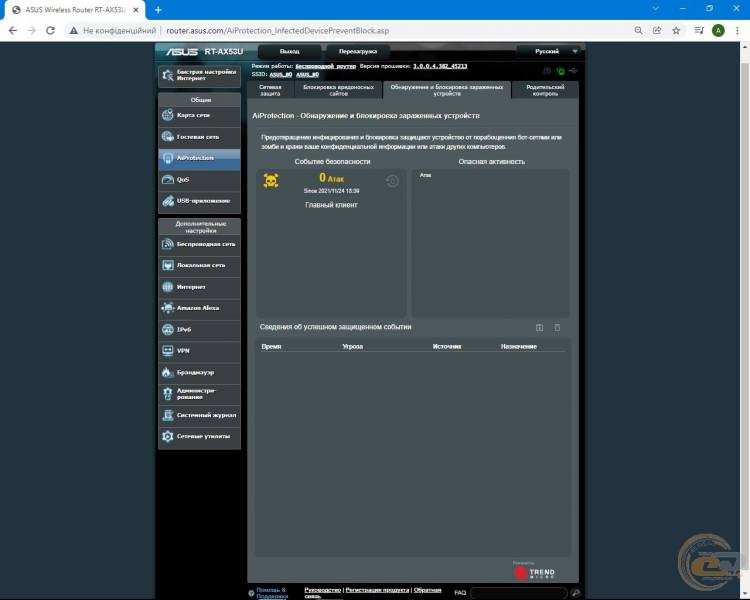Image resolution: width=750 pixels, height=600 pixels.
Task: Click the Wireless network sidebar icon
Action: tap(167, 244)
